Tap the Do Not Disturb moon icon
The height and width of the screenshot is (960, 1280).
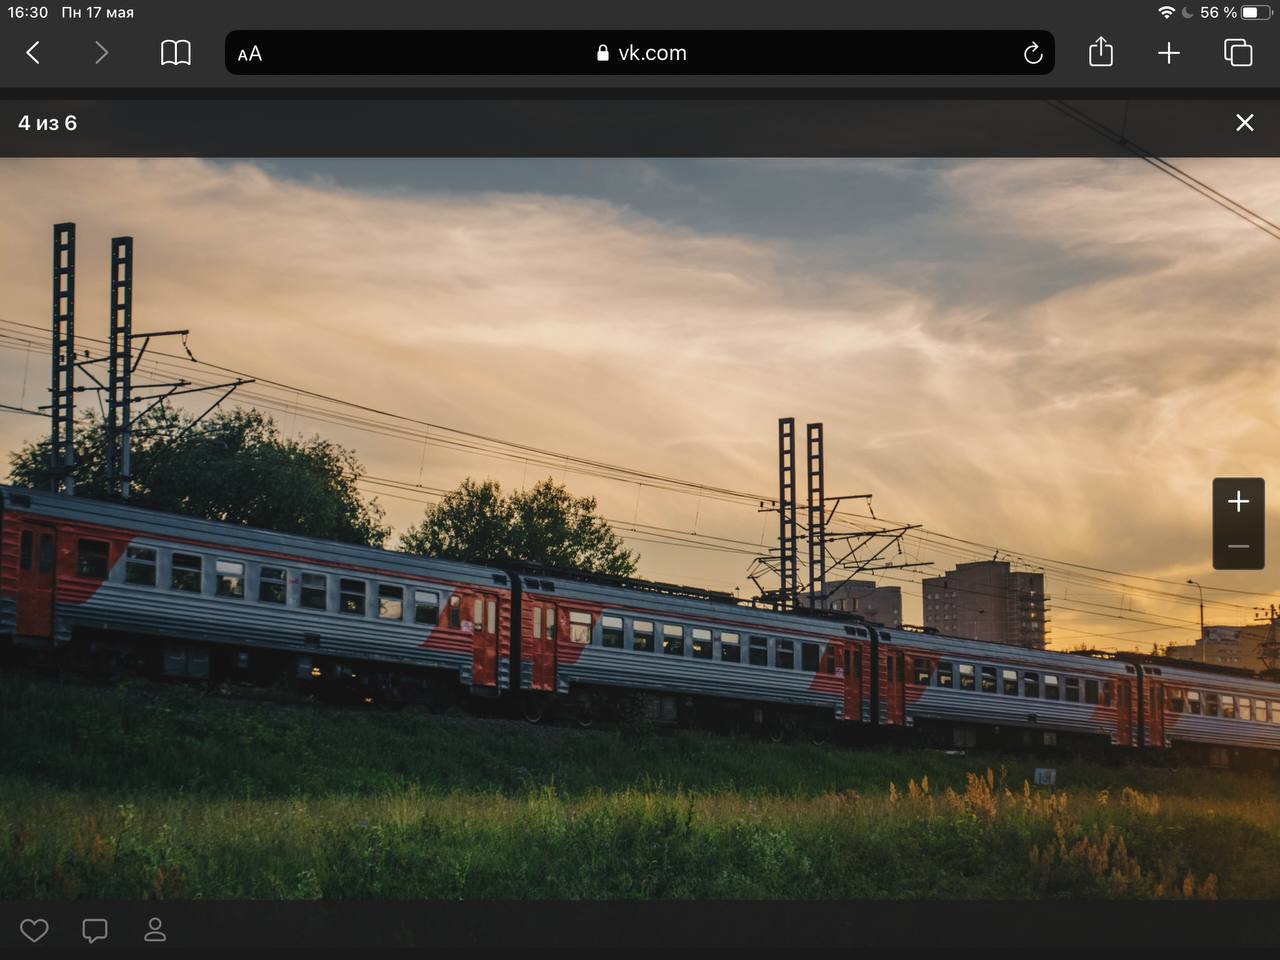click(x=1188, y=13)
